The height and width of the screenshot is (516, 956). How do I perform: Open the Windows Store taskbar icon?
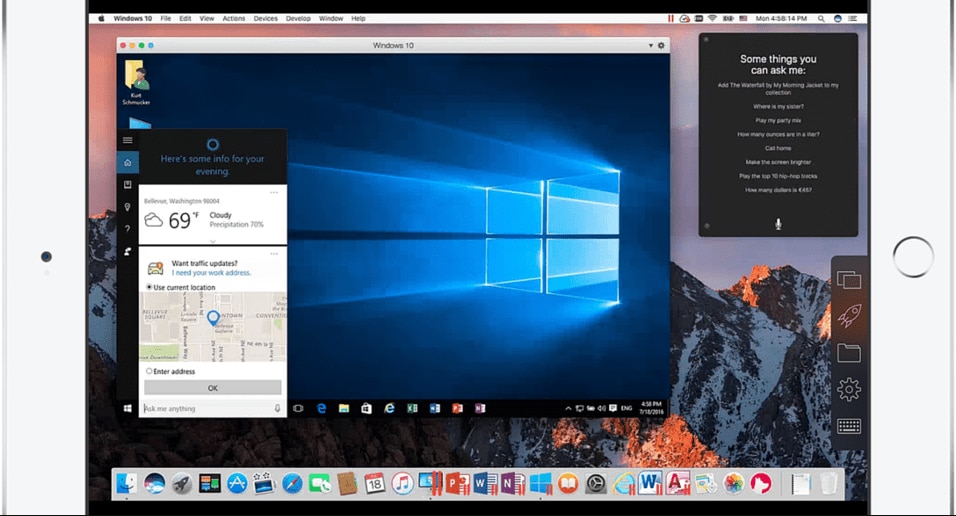click(366, 409)
